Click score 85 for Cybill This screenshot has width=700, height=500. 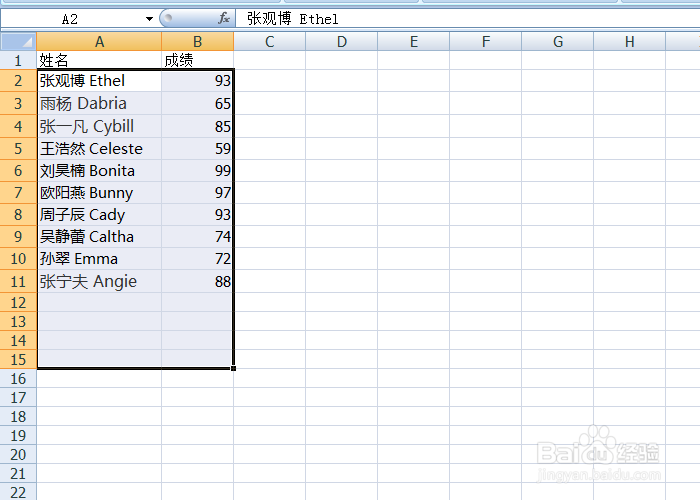[197, 126]
